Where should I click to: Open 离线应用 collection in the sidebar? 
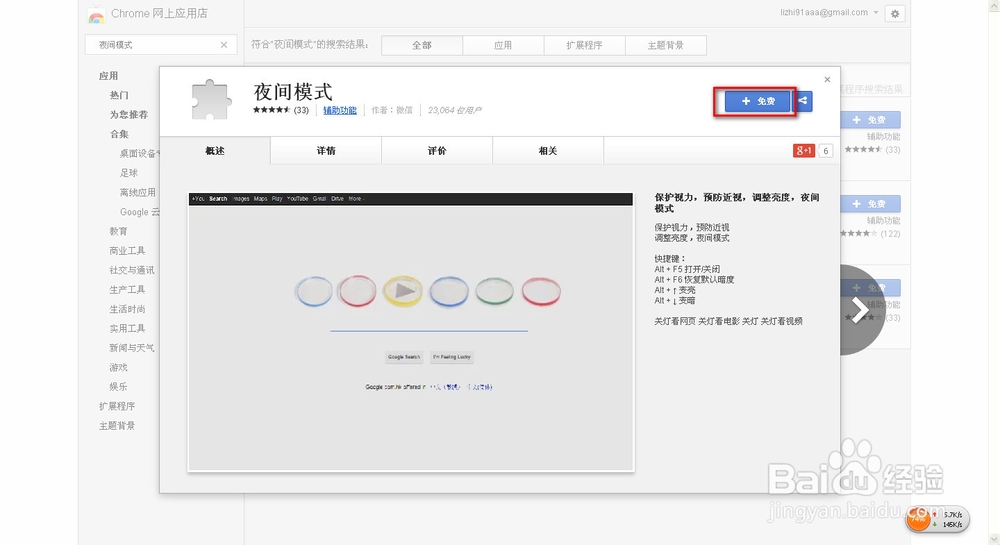tap(137, 193)
